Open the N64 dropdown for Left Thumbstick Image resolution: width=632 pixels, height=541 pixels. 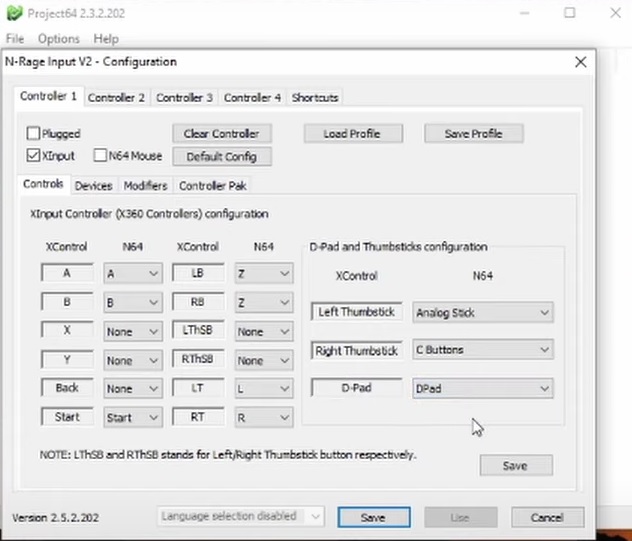click(482, 313)
